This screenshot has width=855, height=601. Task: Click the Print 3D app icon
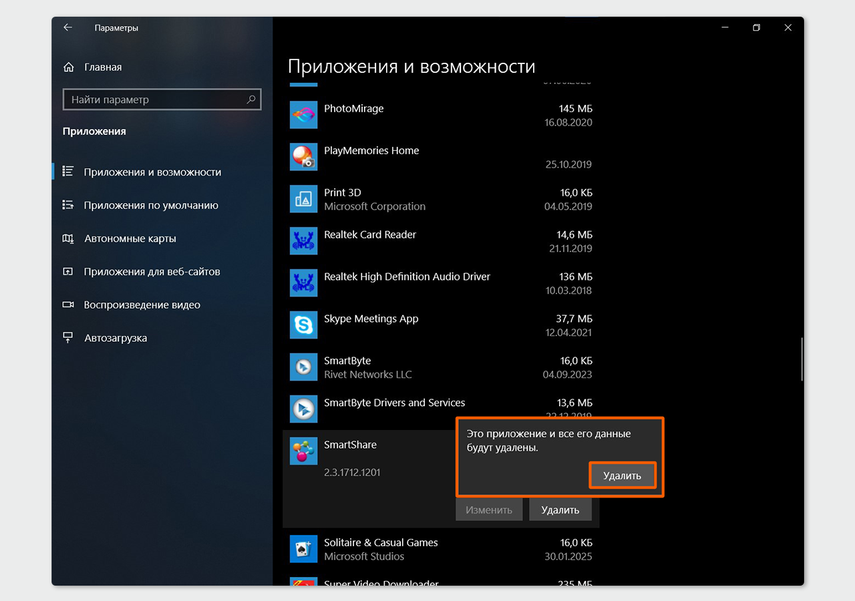303,199
